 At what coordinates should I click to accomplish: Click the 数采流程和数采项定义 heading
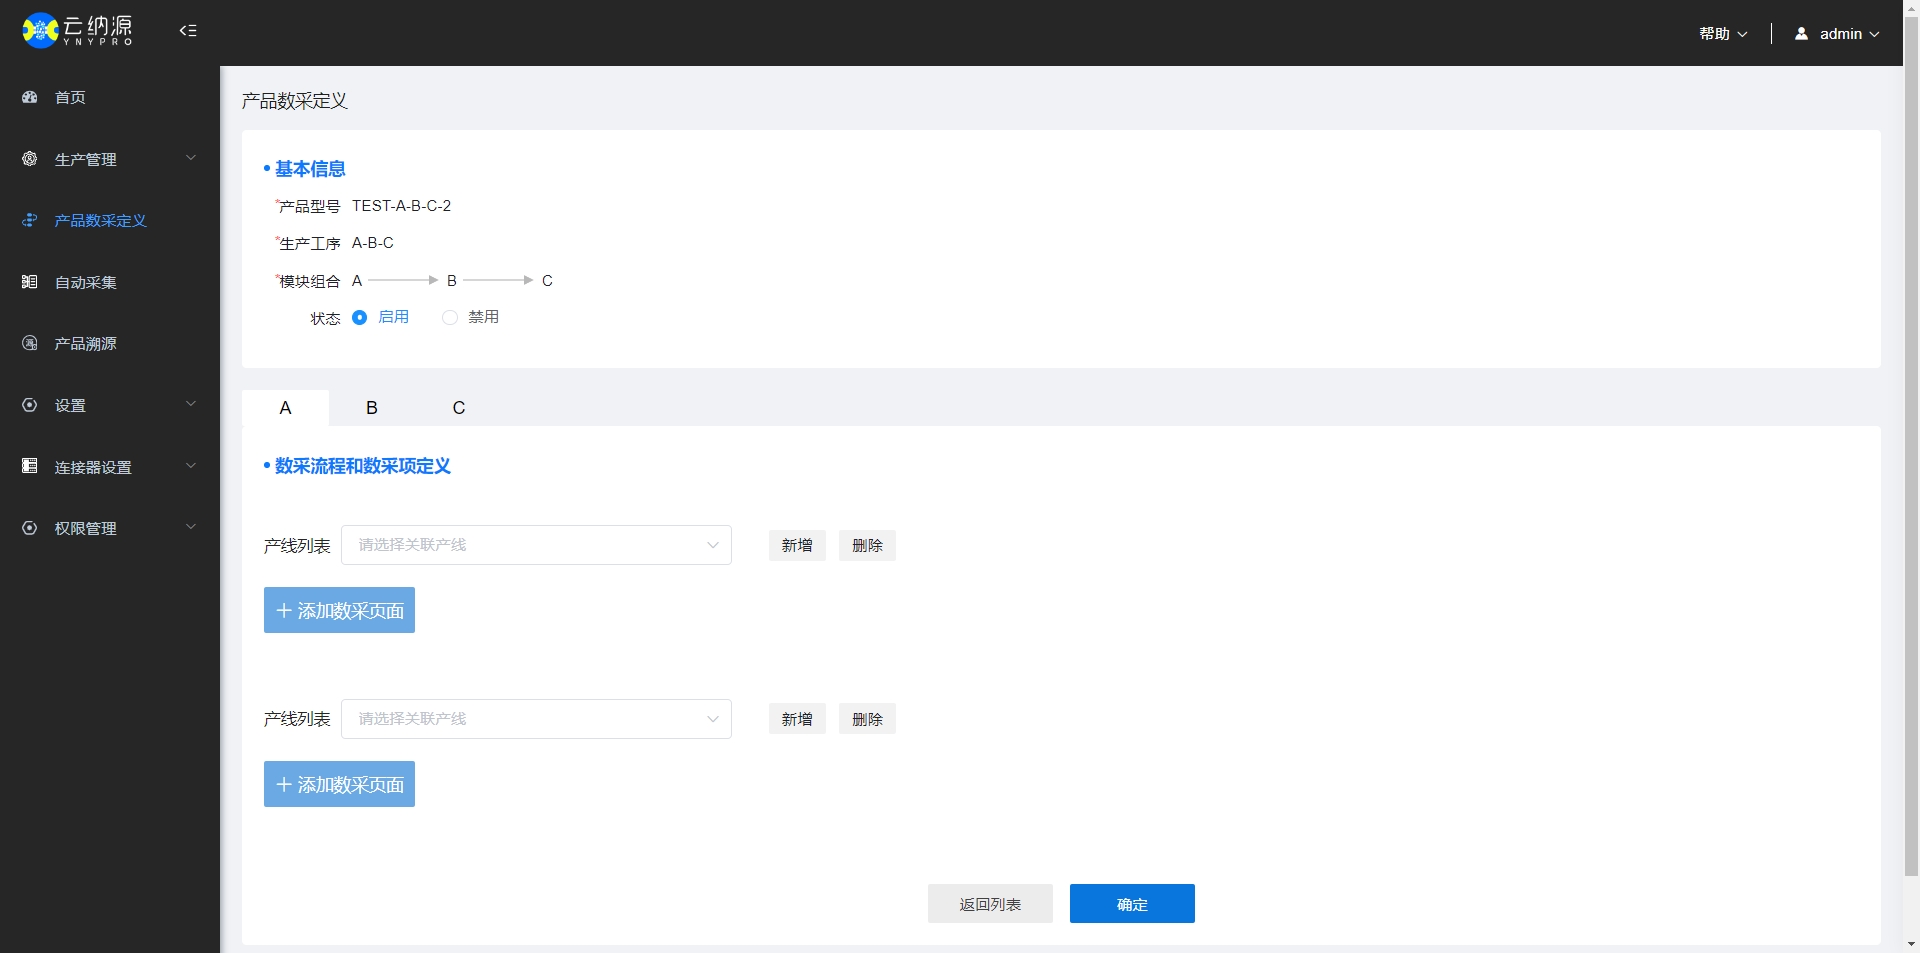[363, 466]
